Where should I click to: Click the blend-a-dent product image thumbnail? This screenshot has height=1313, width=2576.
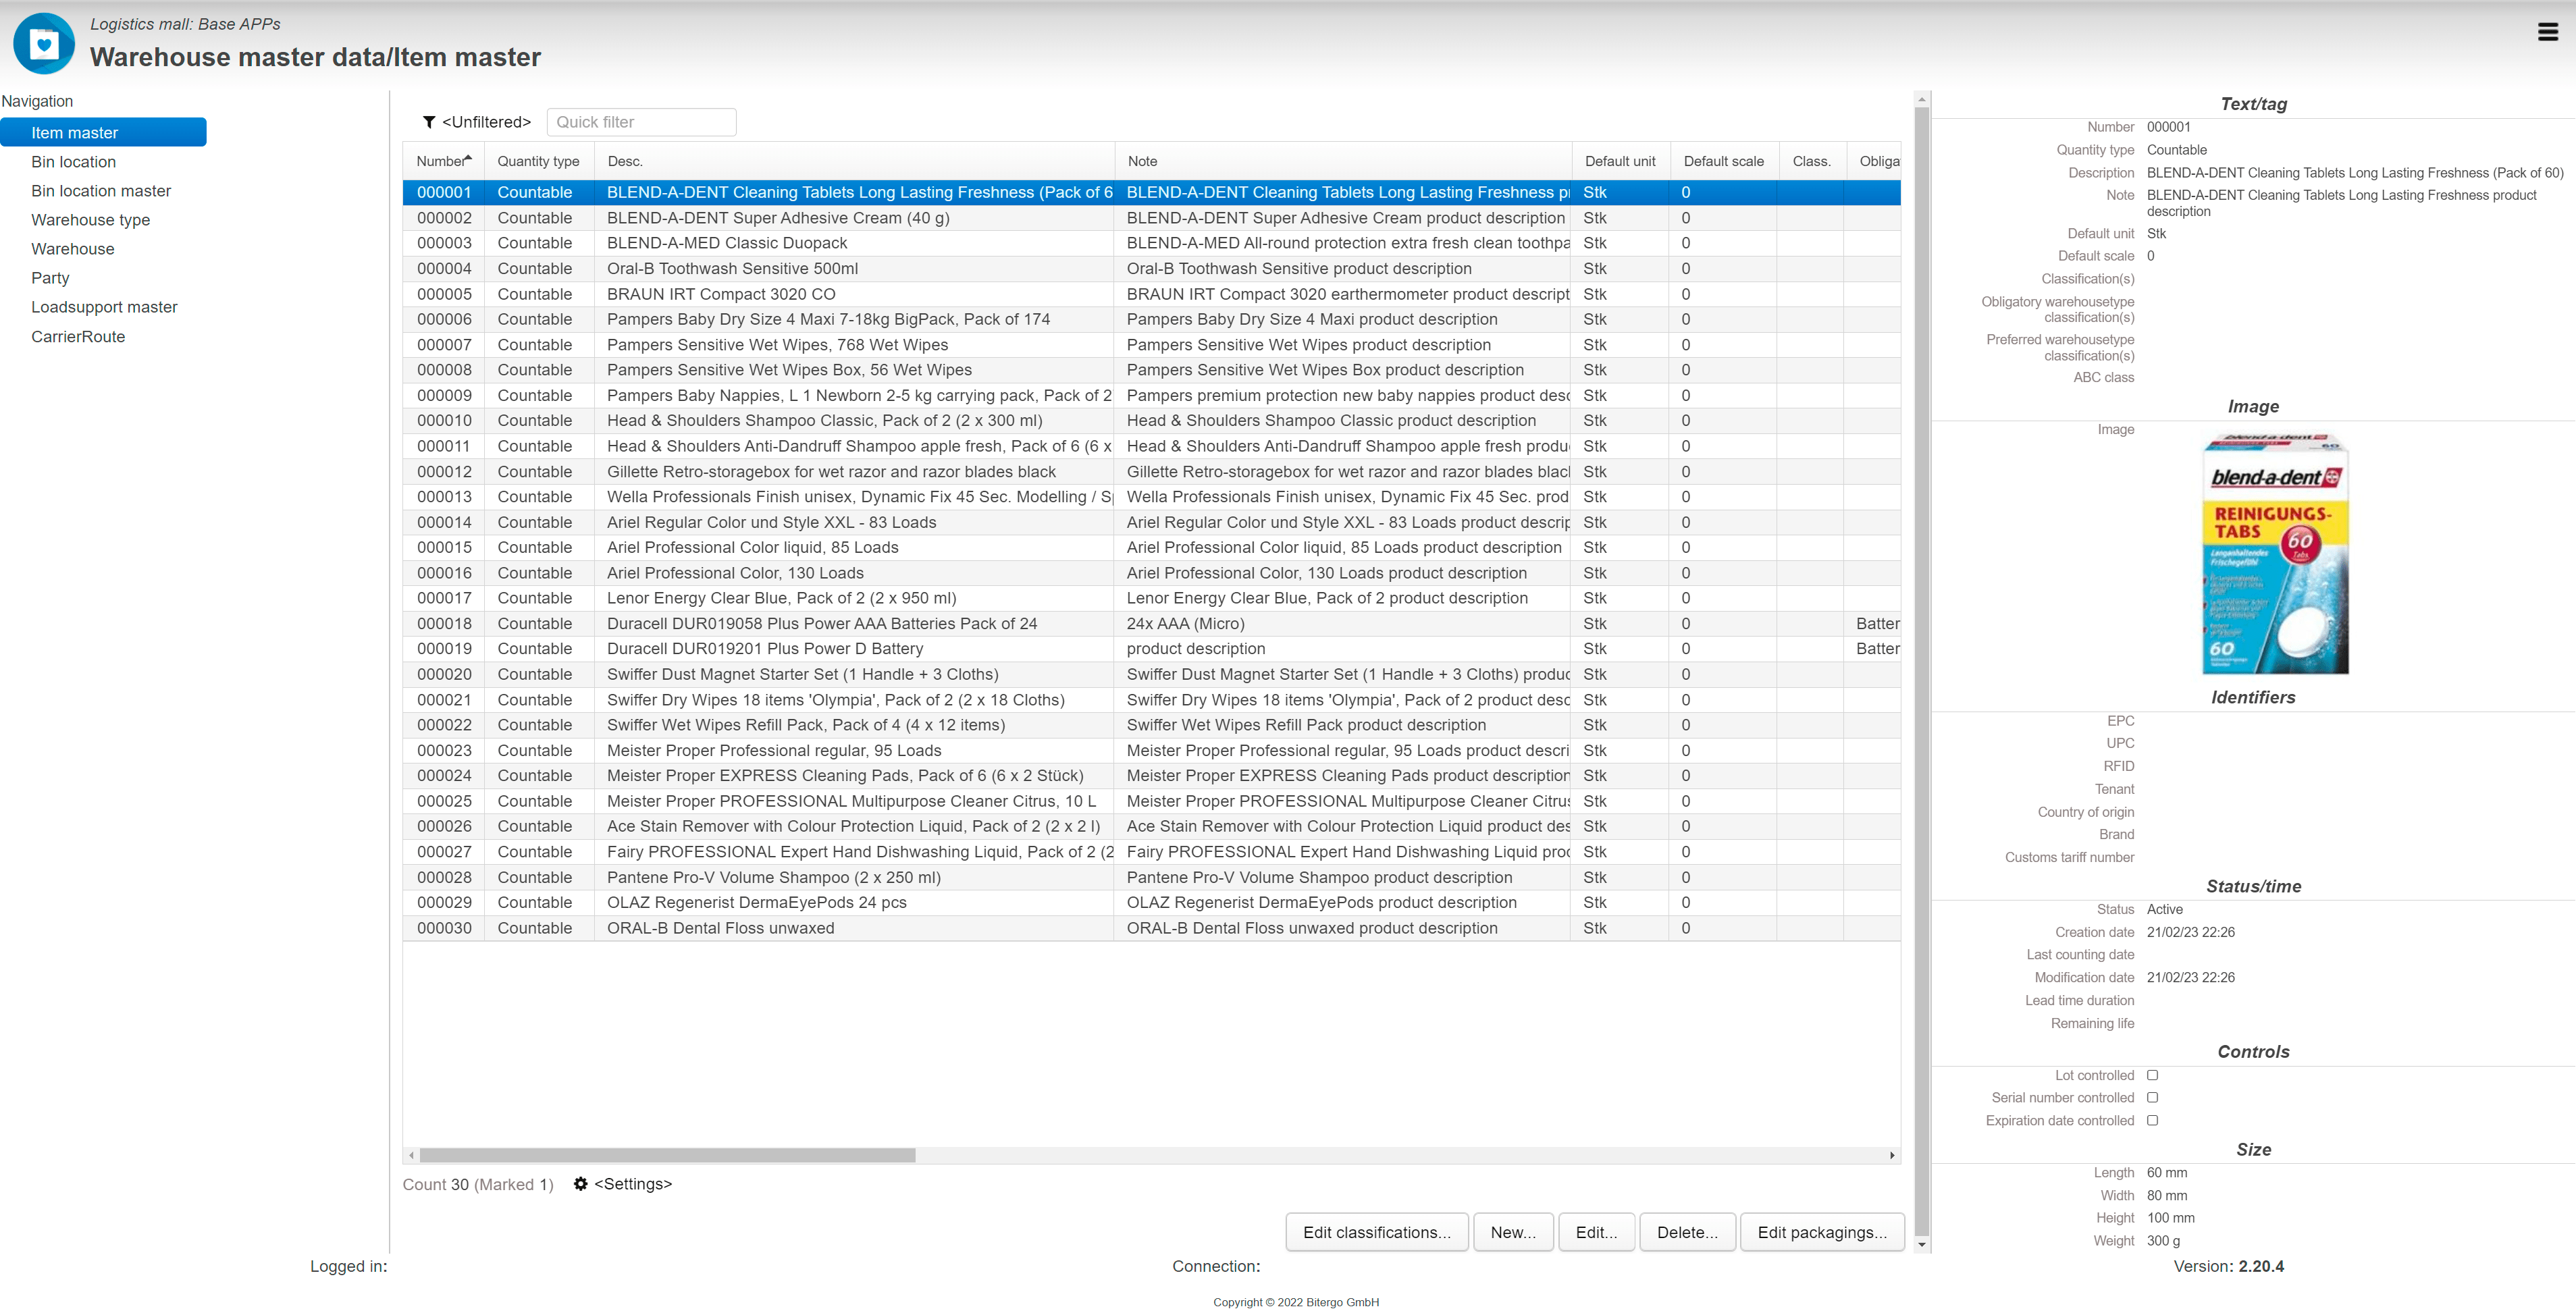pyautogui.click(x=2275, y=555)
